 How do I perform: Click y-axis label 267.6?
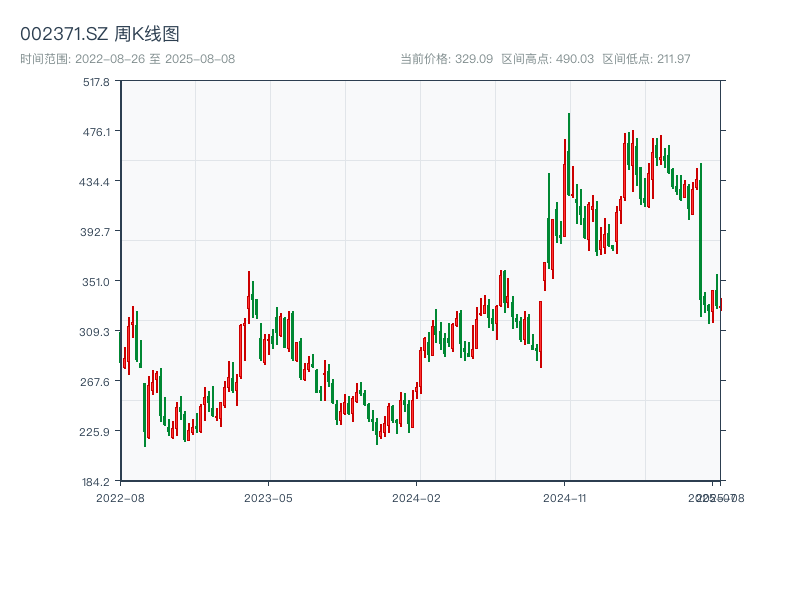pyautogui.click(x=95, y=382)
